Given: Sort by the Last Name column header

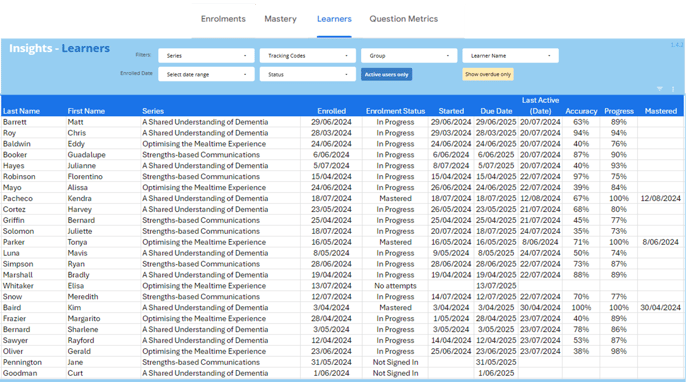Looking at the screenshot, I should [x=21, y=111].
